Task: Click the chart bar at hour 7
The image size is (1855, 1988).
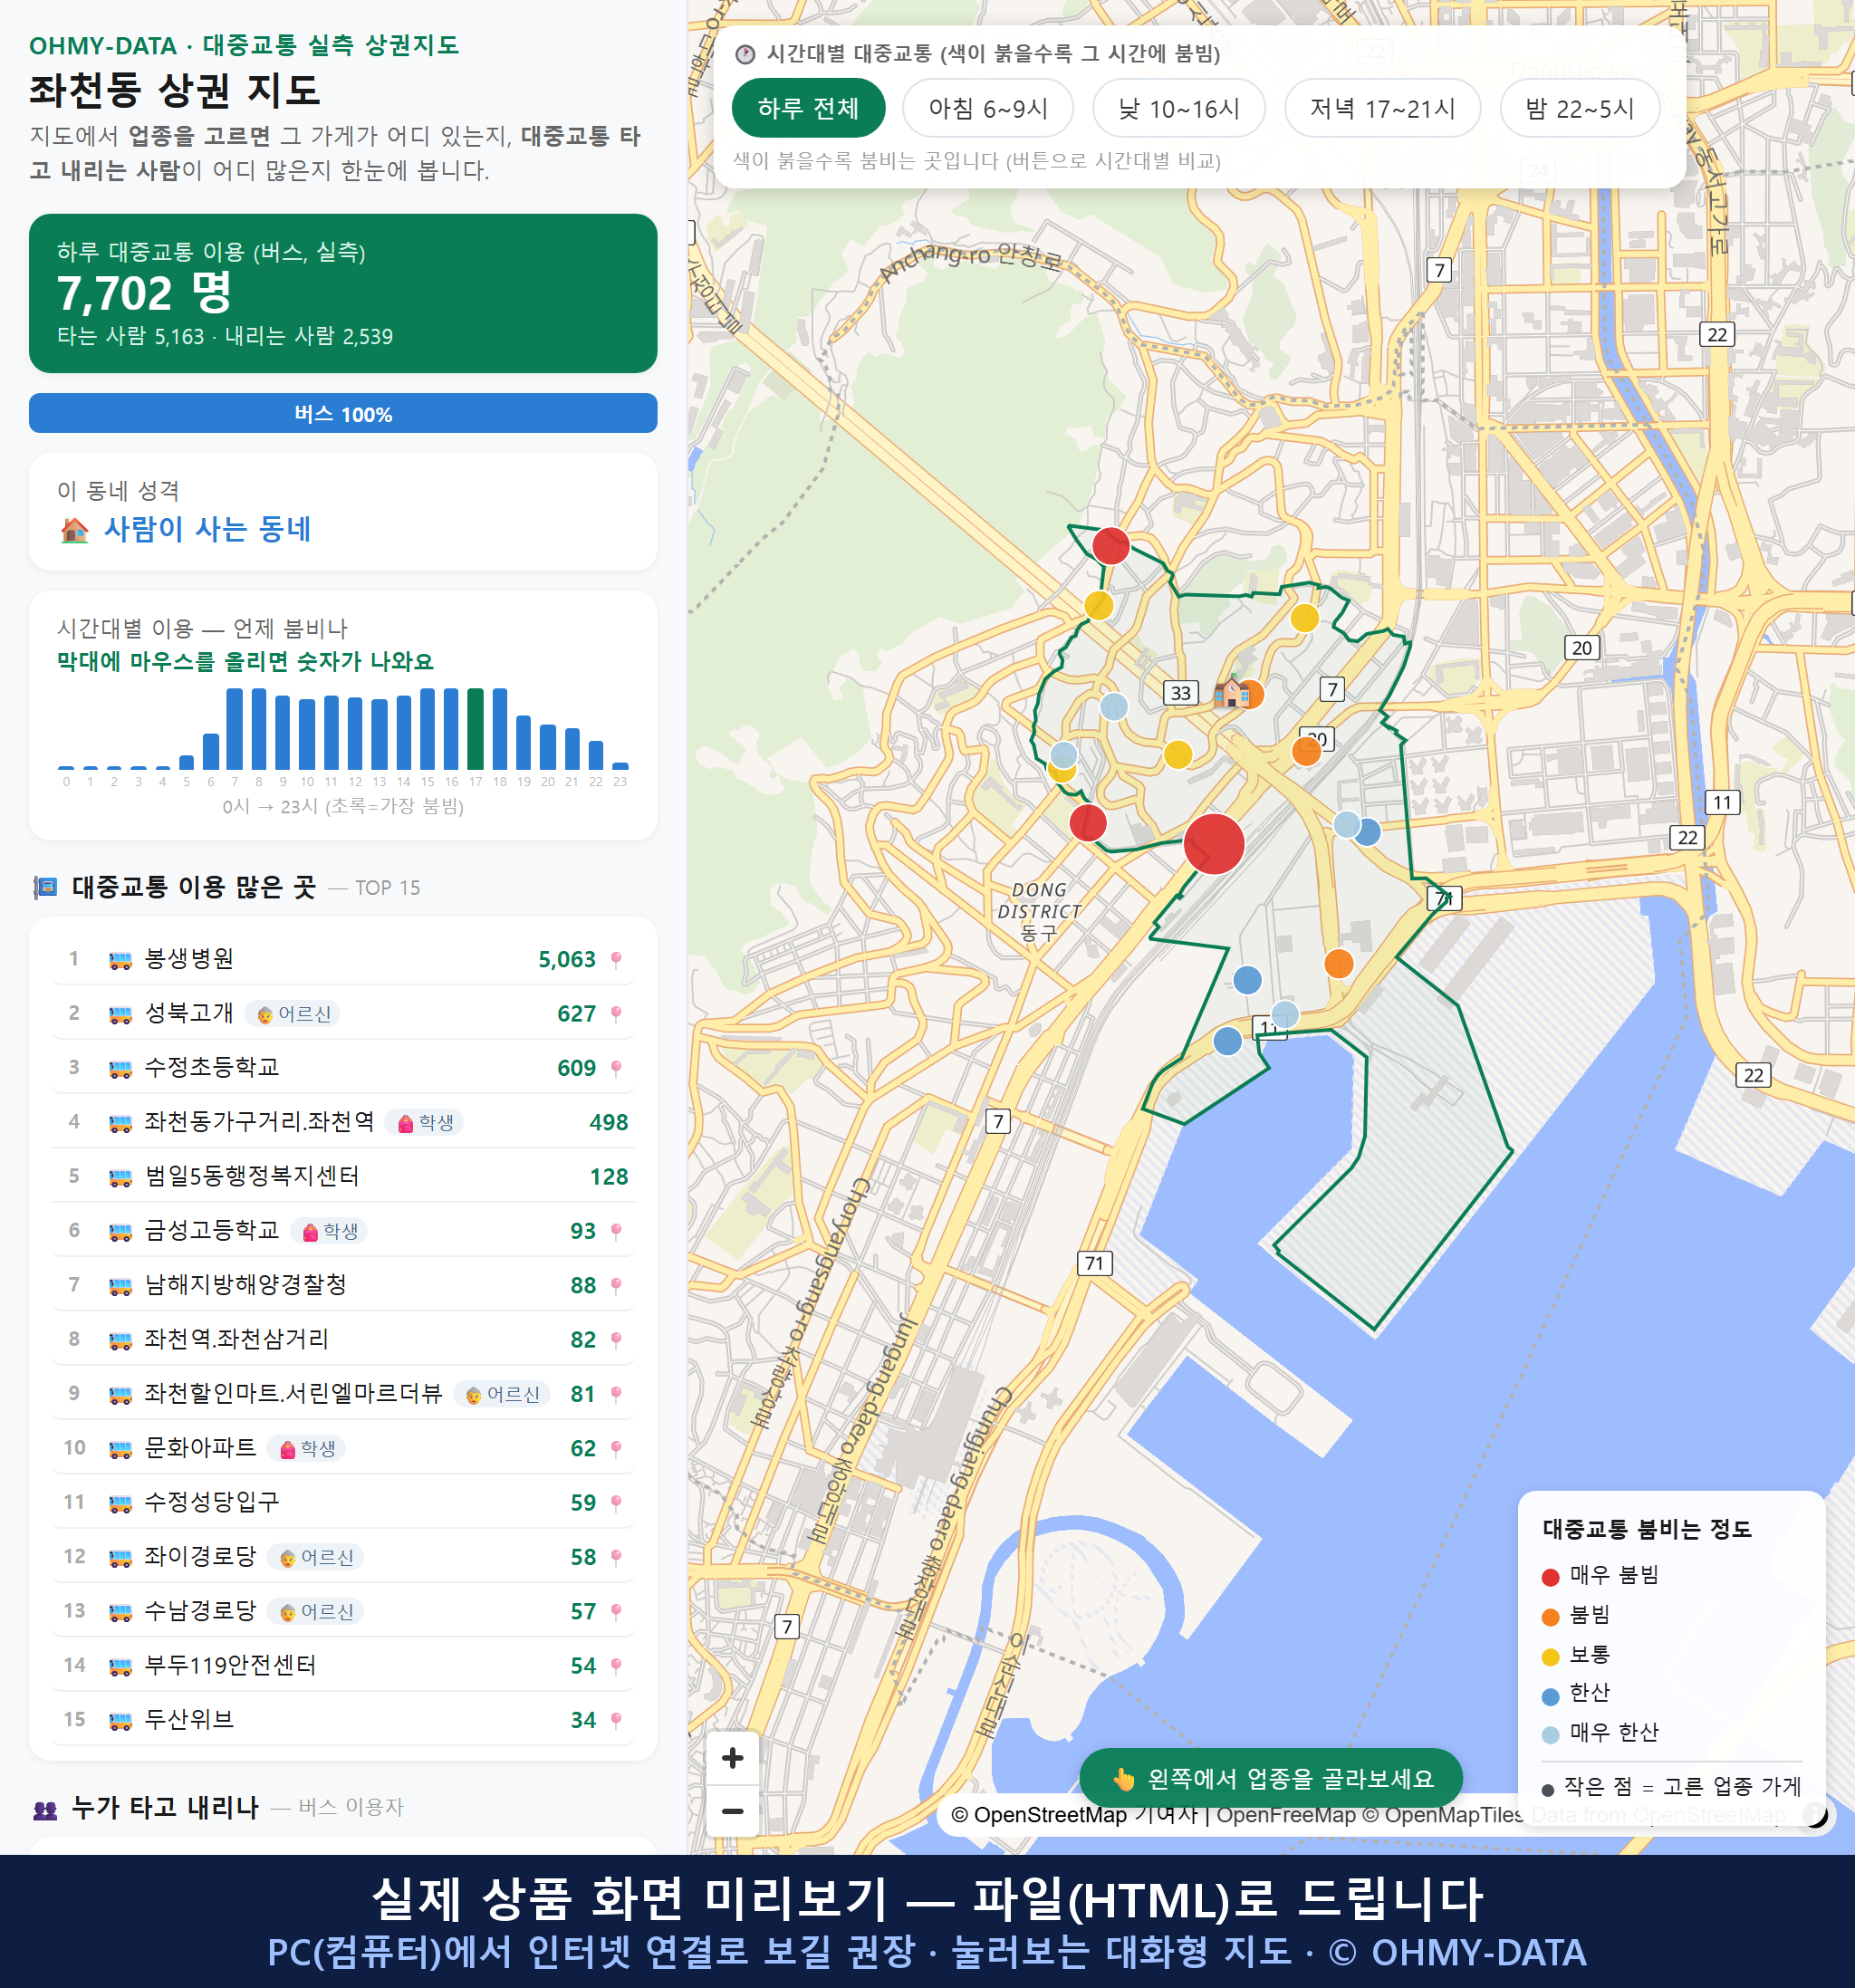Action: click(235, 728)
